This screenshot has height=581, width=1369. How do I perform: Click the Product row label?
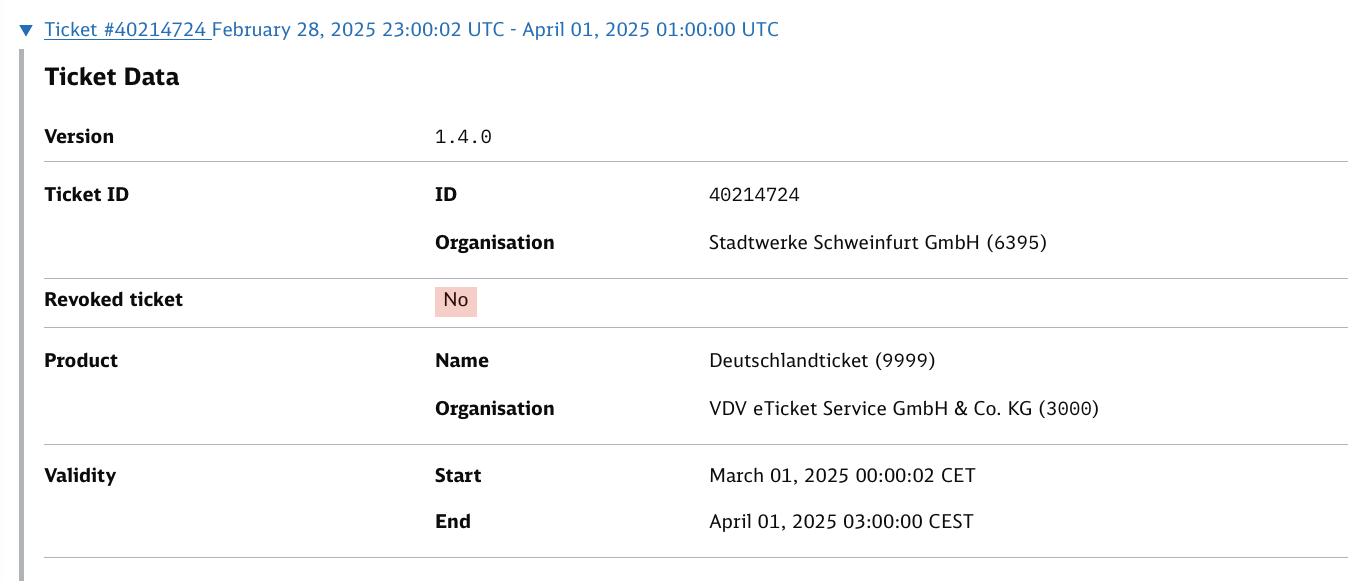81,360
